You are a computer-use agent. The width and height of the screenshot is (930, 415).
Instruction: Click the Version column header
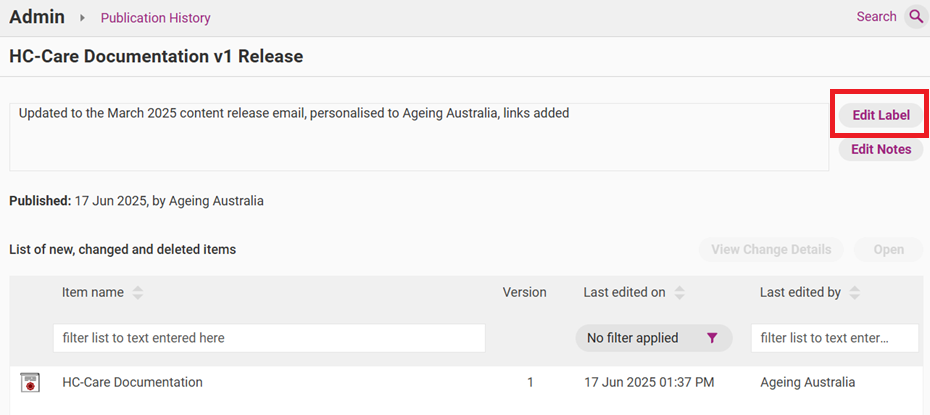(x=524, y=293)
